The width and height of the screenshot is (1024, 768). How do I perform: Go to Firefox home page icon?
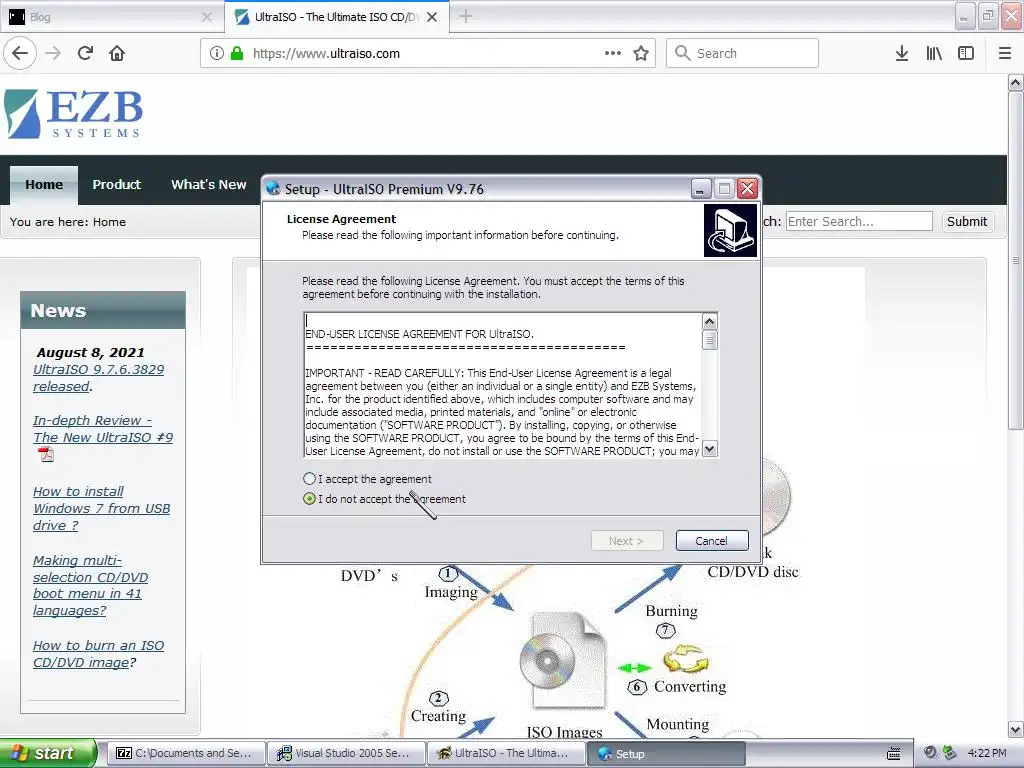[x=117, y=53]
